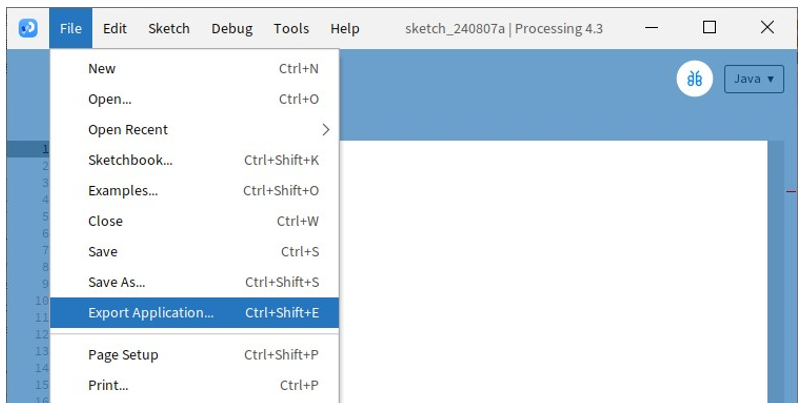
Task: Select Print... in the File menu
Action: tap(195, 385)
